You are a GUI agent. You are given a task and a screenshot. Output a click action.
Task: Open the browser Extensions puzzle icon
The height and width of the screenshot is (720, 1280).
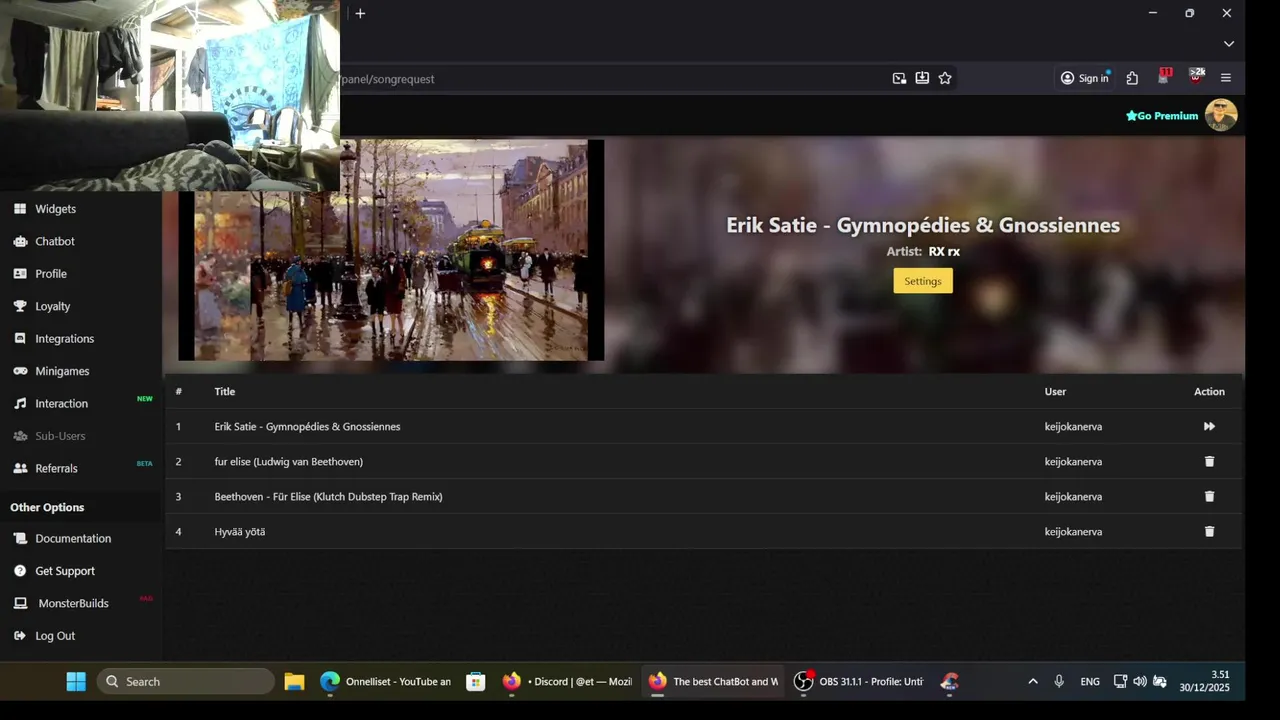[x=1132, y=78]
